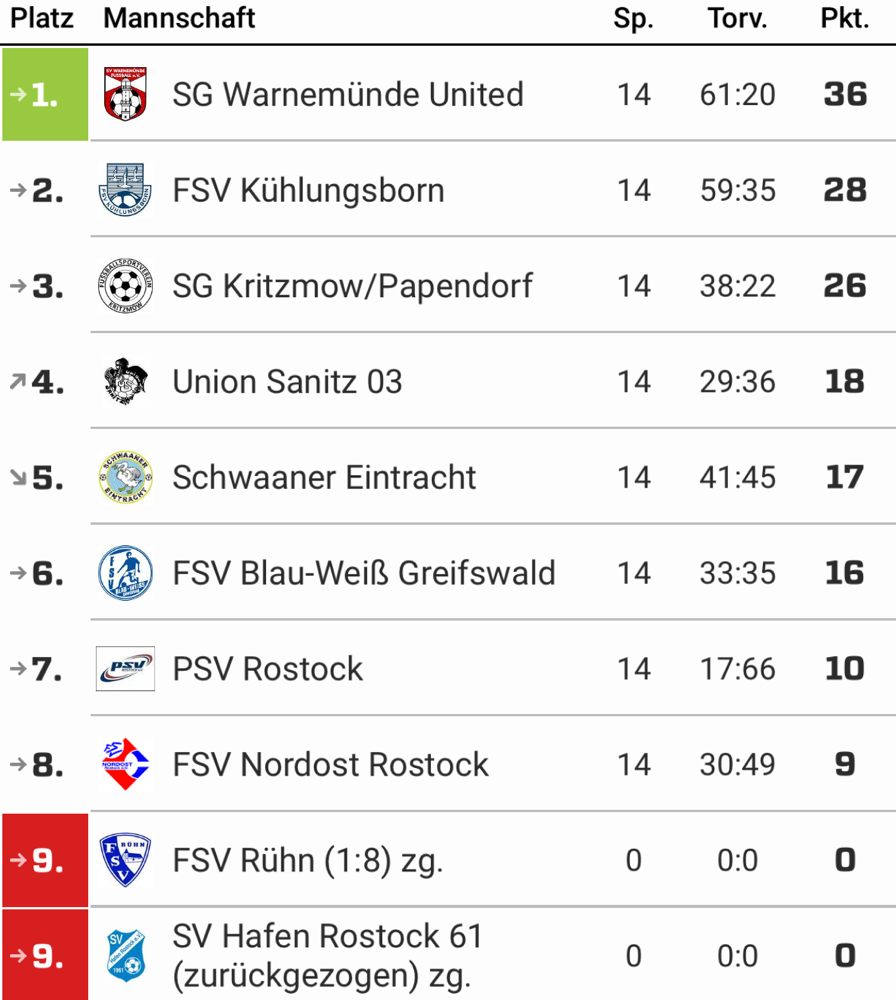Screen dimensions: 896x1000
Task: Select the green first-place rank cell
Action: (x=45, y=94)
